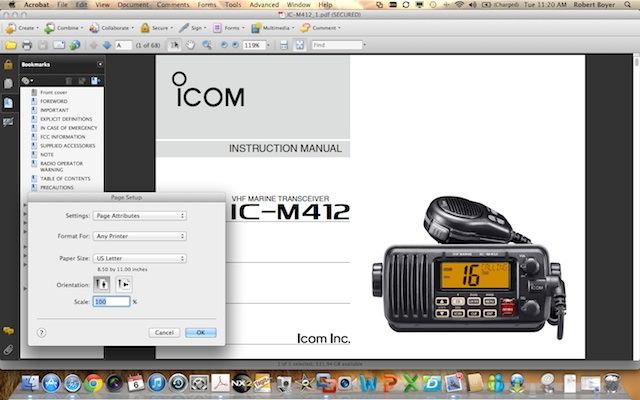Open the Forms task button
The height and width of the screenshot is (400, 640).
228,28
